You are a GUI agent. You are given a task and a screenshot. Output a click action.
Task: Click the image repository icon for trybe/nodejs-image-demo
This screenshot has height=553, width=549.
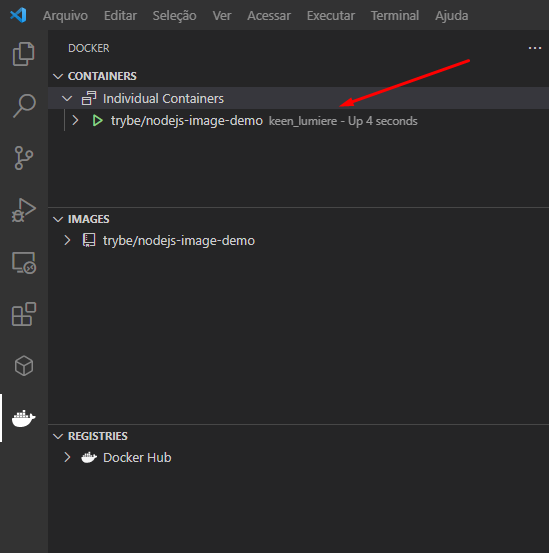(89, 240)
